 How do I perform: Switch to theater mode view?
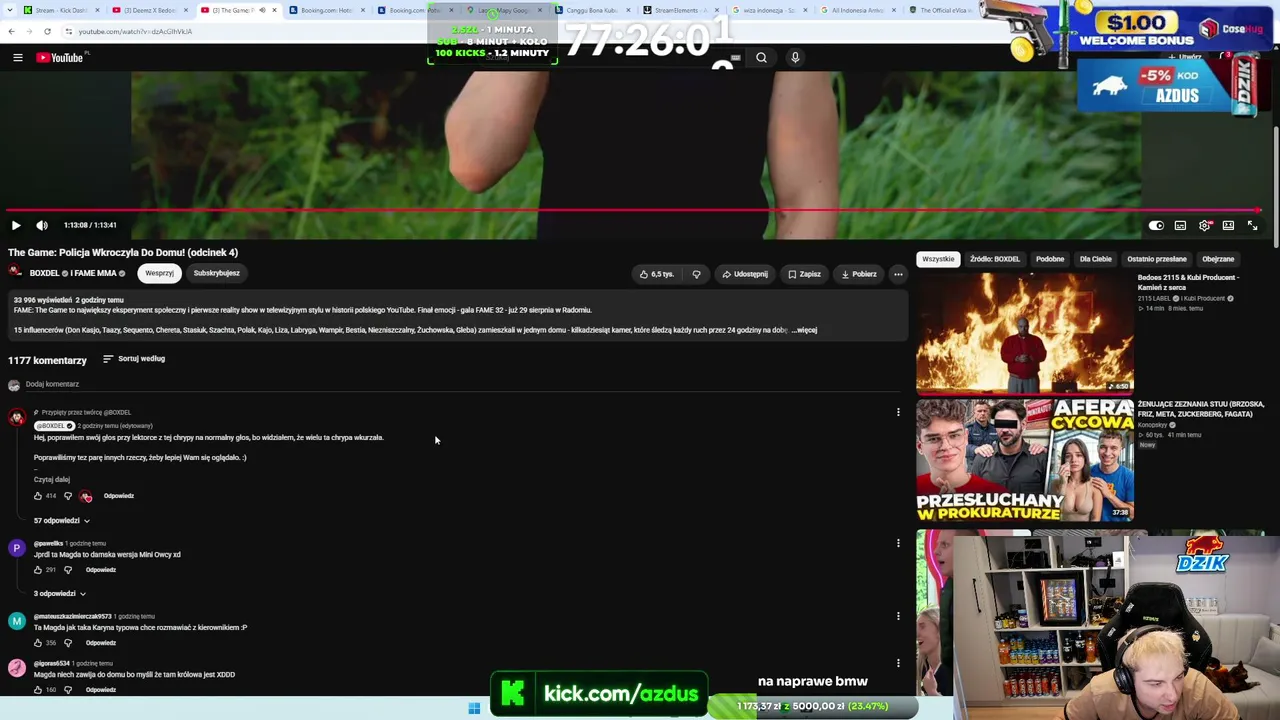1228,226
